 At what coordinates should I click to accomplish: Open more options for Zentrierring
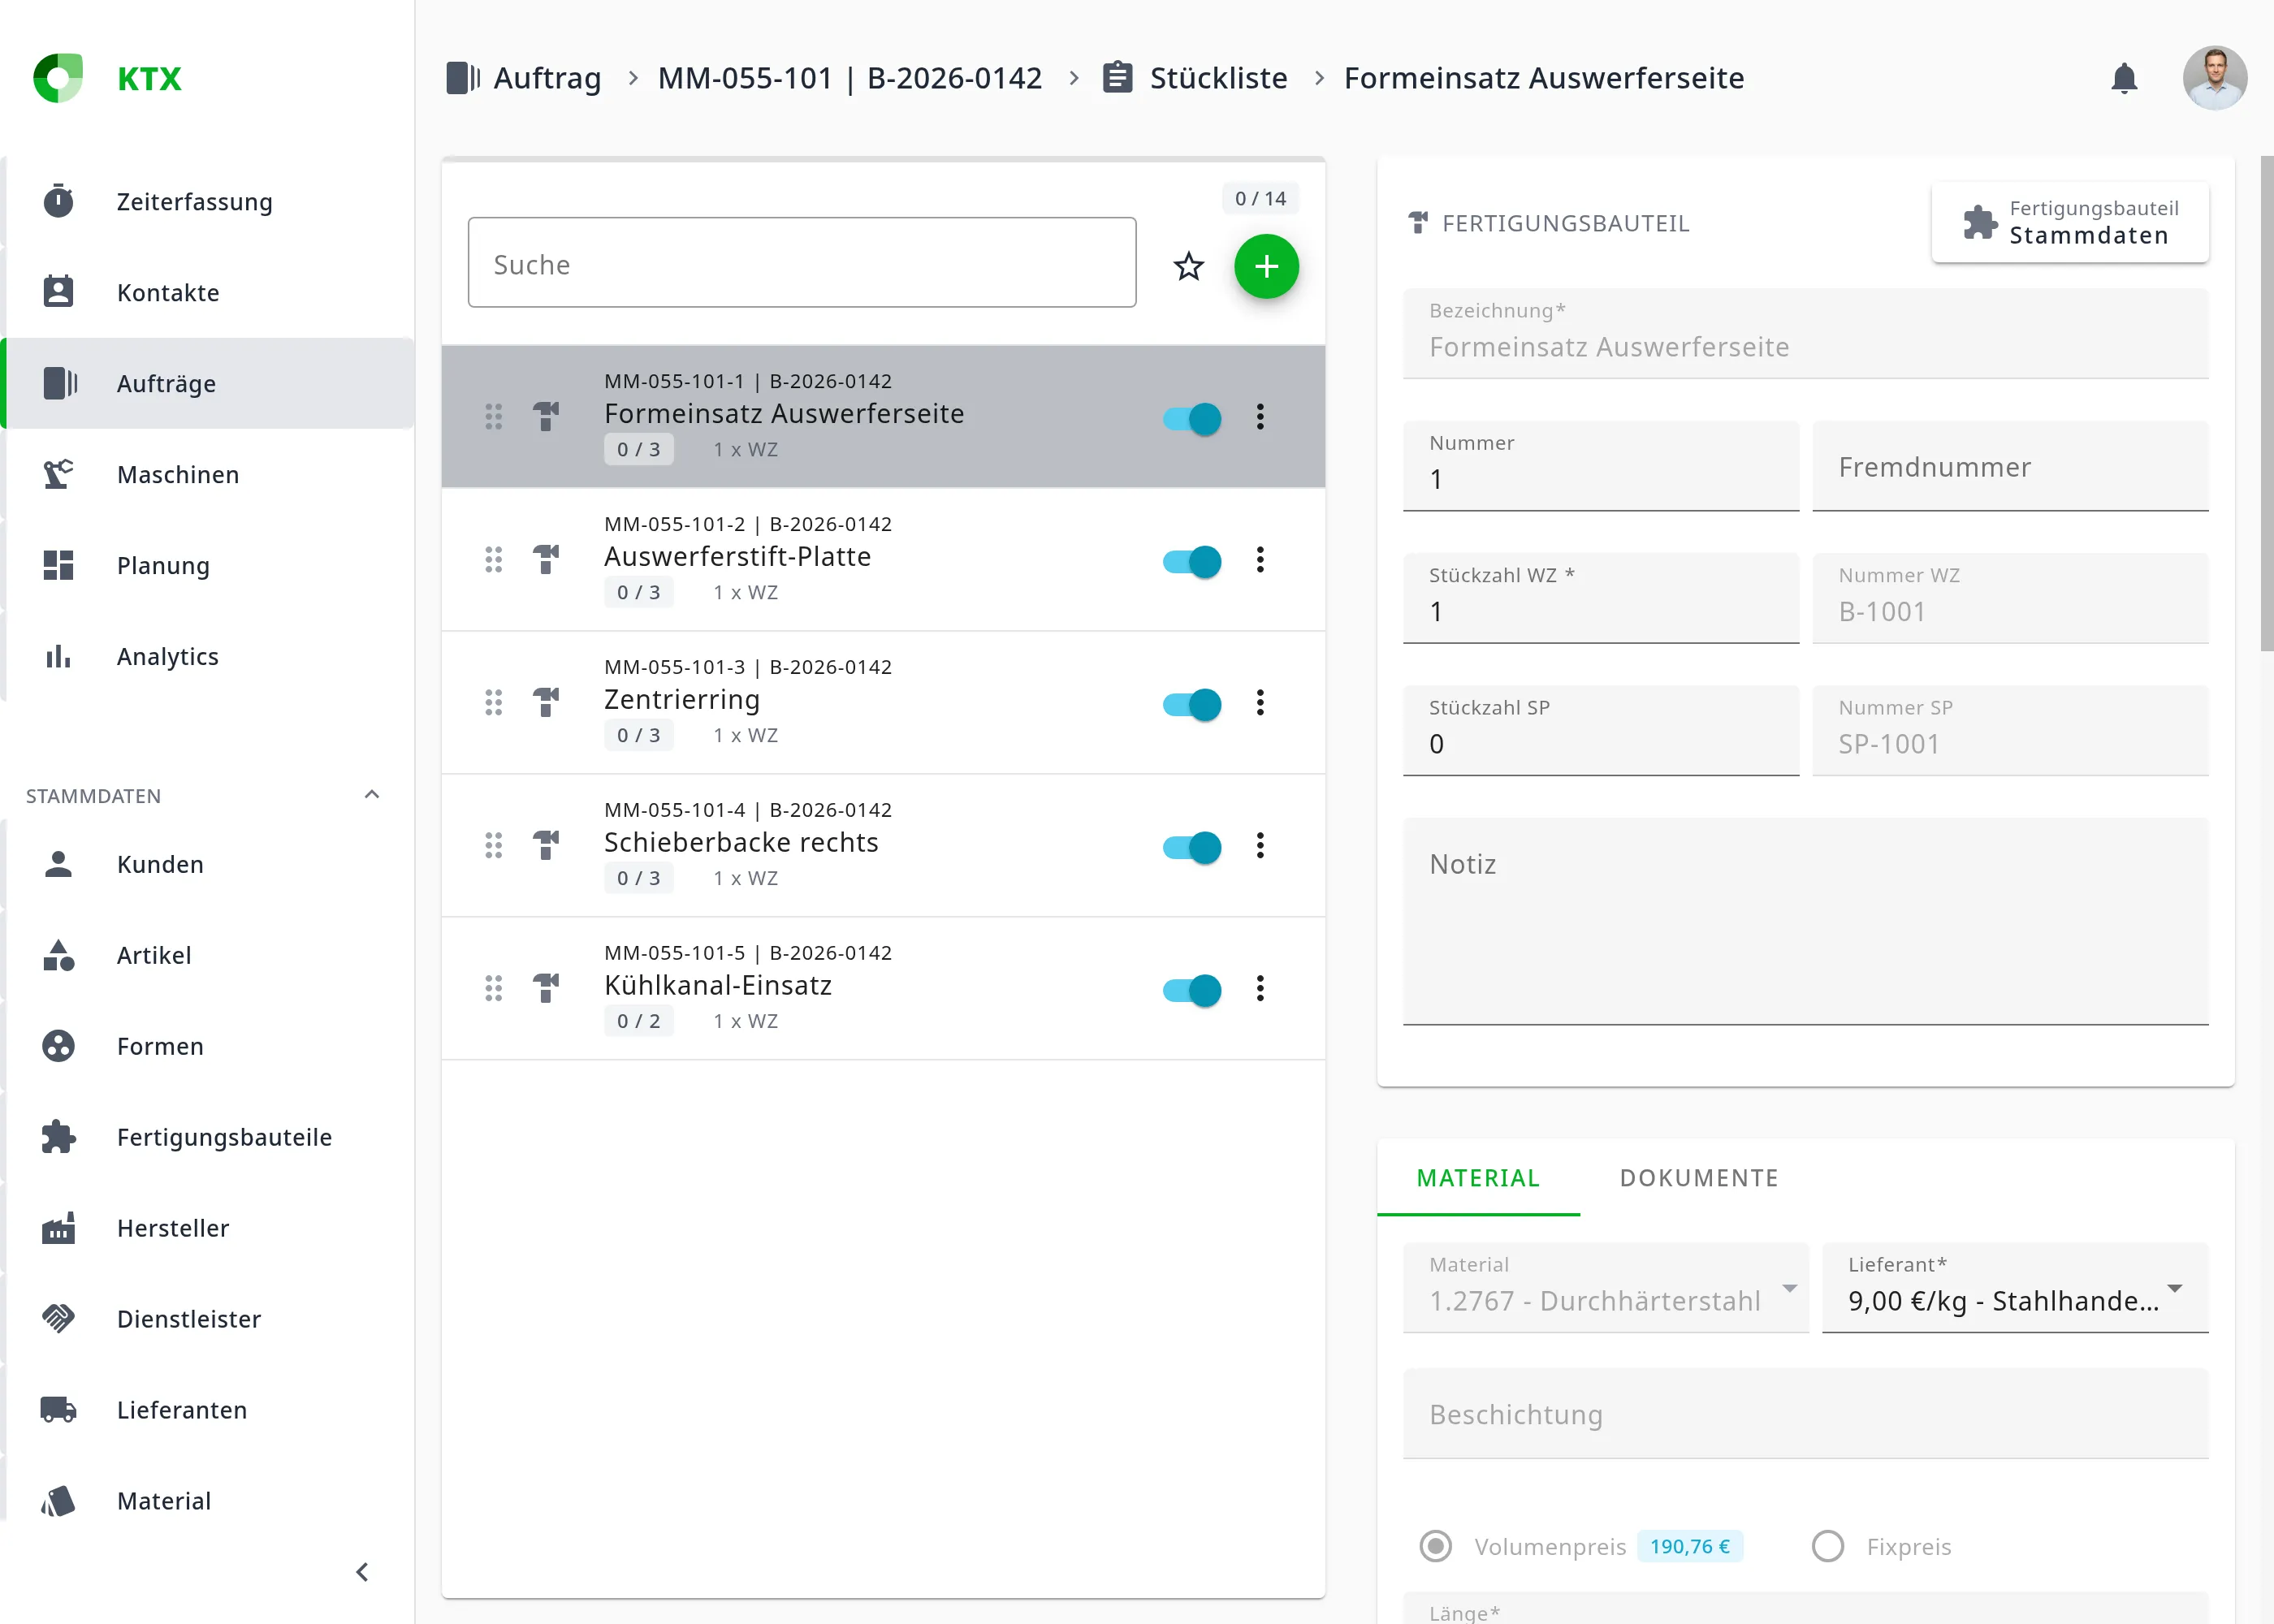coord(1260,703)
